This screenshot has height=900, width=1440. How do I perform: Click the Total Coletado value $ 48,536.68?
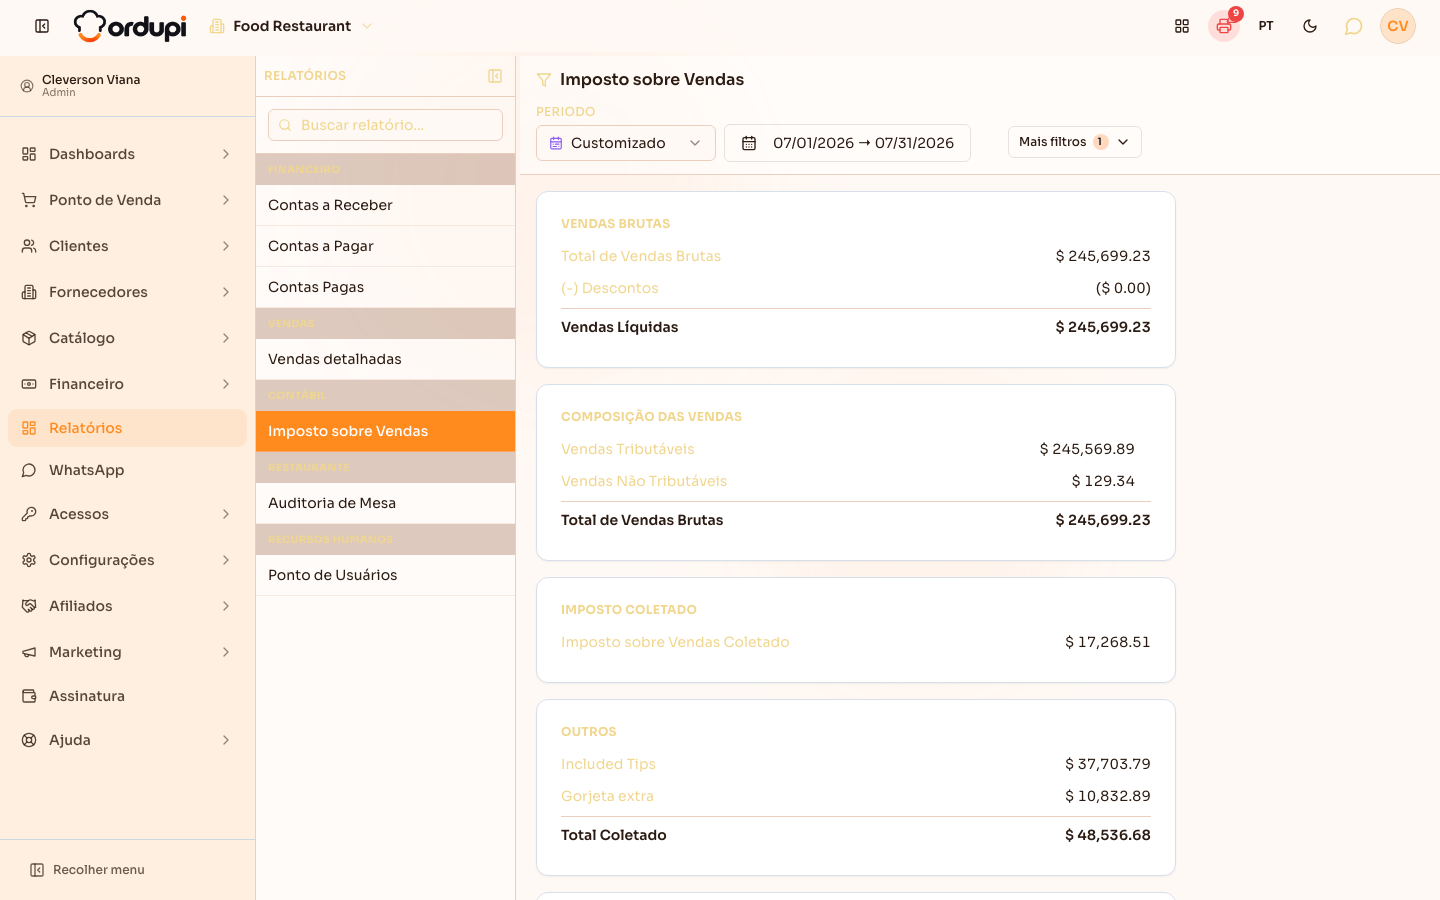click(1108, 835)
